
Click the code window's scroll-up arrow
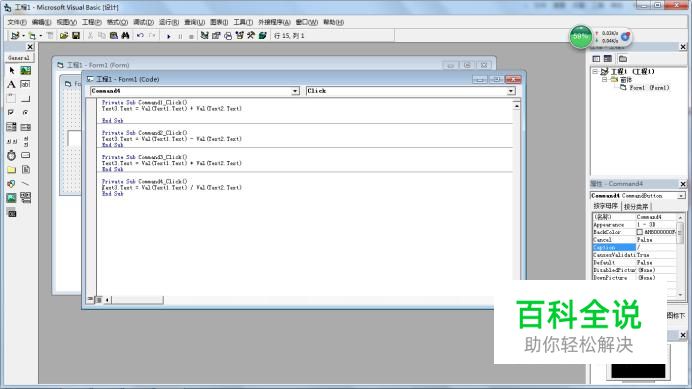click(x=516, y=106)
